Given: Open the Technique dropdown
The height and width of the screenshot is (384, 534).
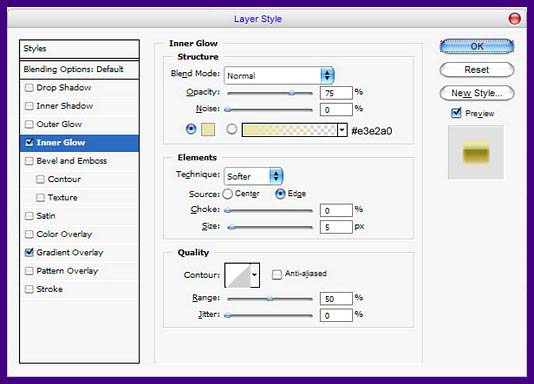Looking at the screenshot, I should click(253, 176).
